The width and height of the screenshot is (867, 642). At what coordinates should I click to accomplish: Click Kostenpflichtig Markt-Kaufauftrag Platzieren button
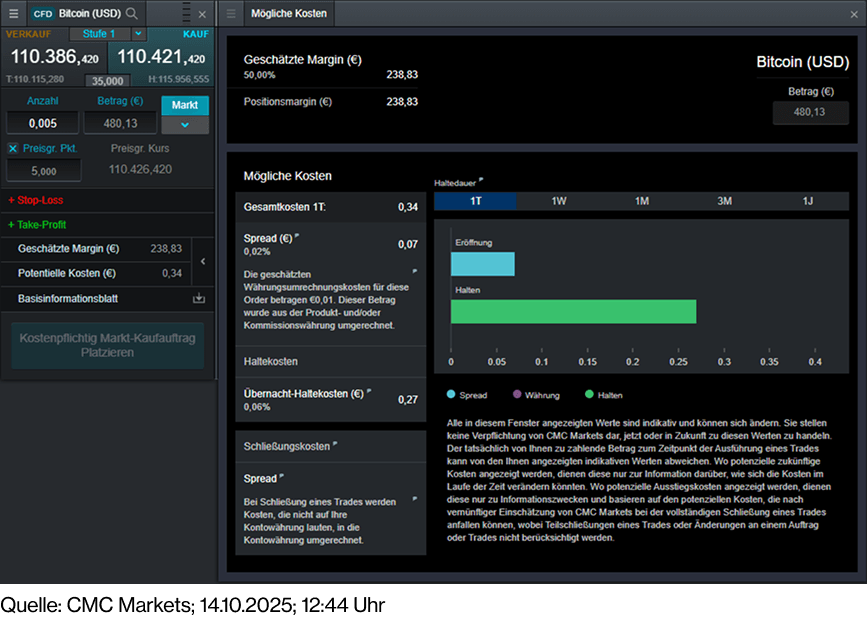click(107, 345)
